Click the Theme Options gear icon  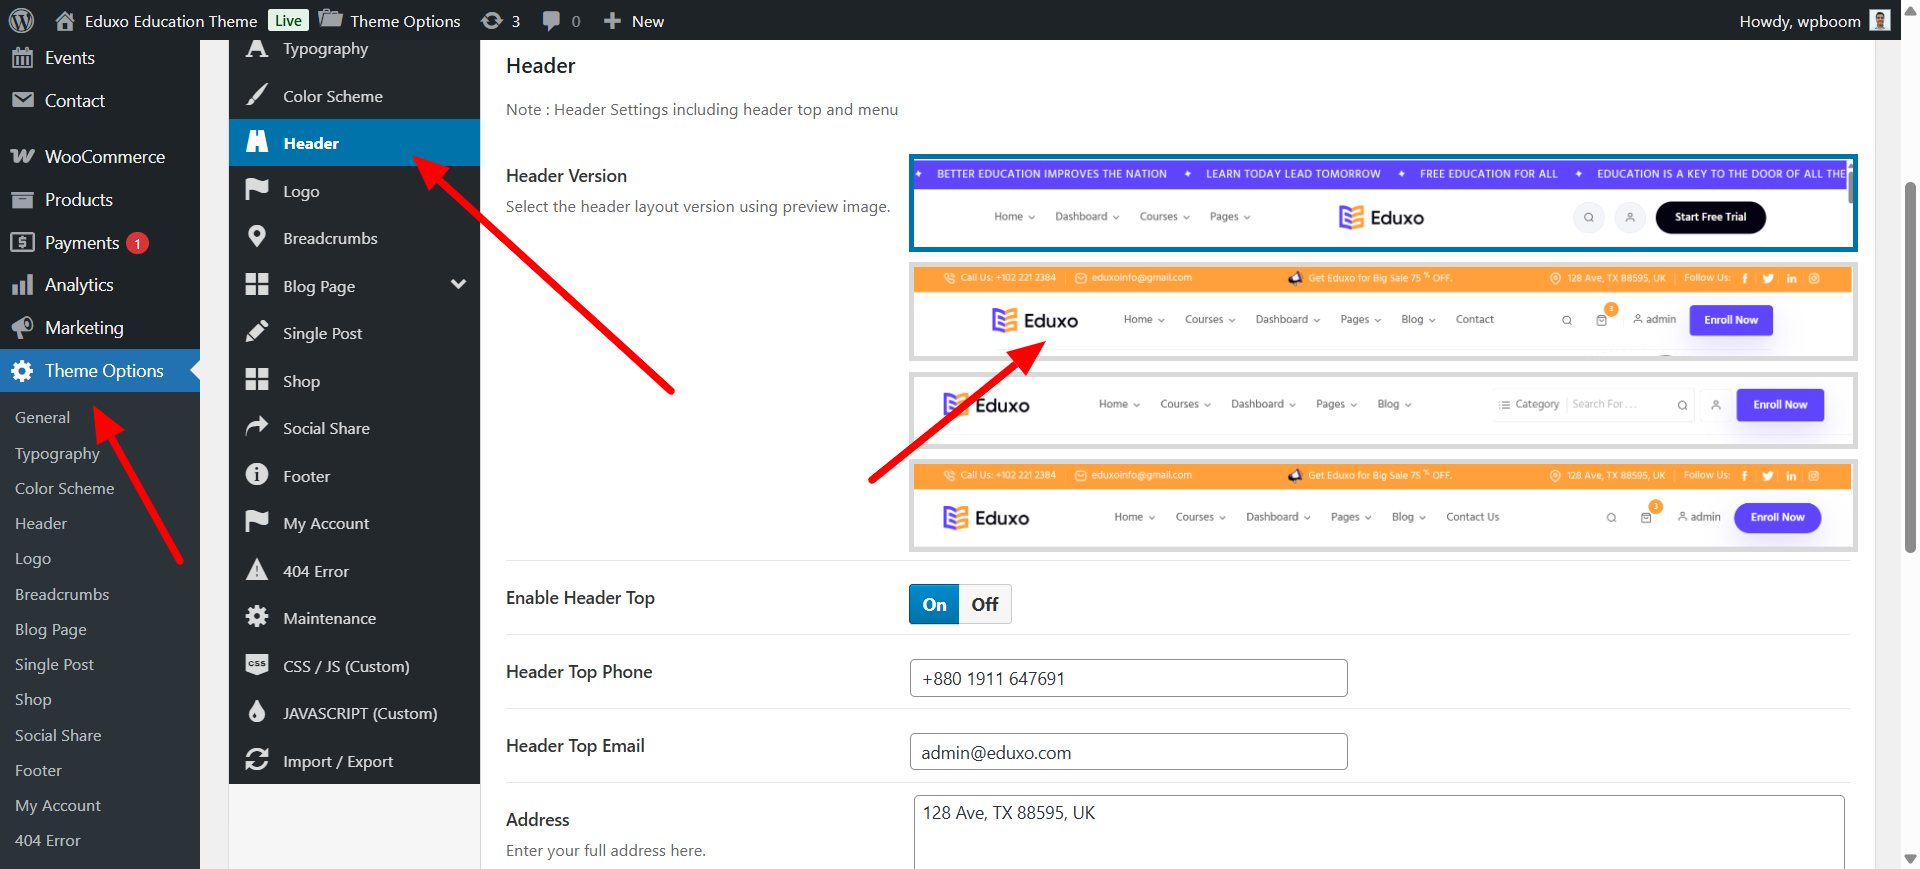tap(22, 371)
